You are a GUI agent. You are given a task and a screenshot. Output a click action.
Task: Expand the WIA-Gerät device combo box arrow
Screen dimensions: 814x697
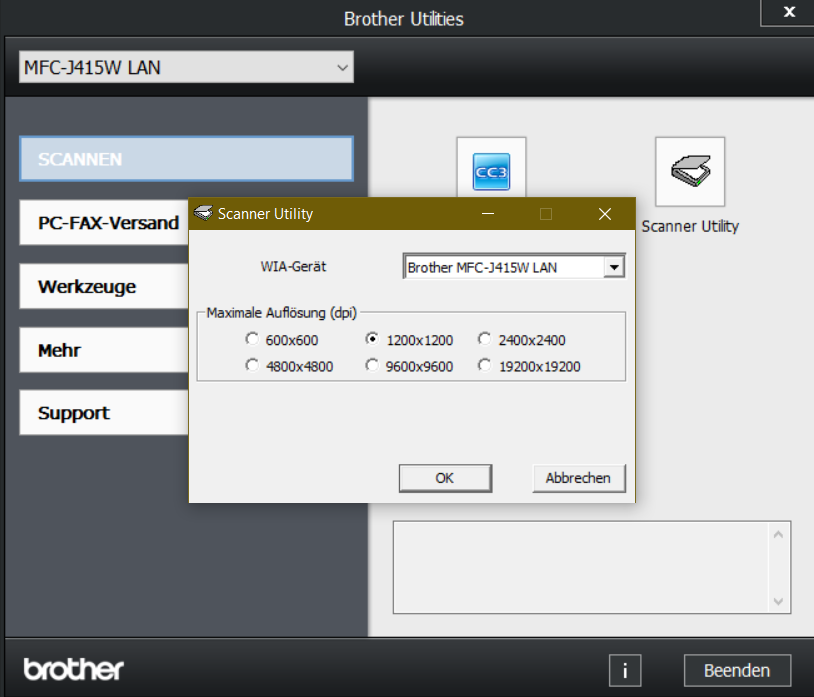tap(614, 267)
